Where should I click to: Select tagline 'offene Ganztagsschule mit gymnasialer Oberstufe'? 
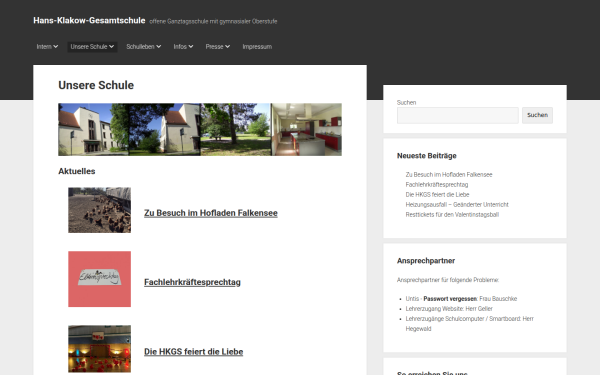tap(213, 21)
